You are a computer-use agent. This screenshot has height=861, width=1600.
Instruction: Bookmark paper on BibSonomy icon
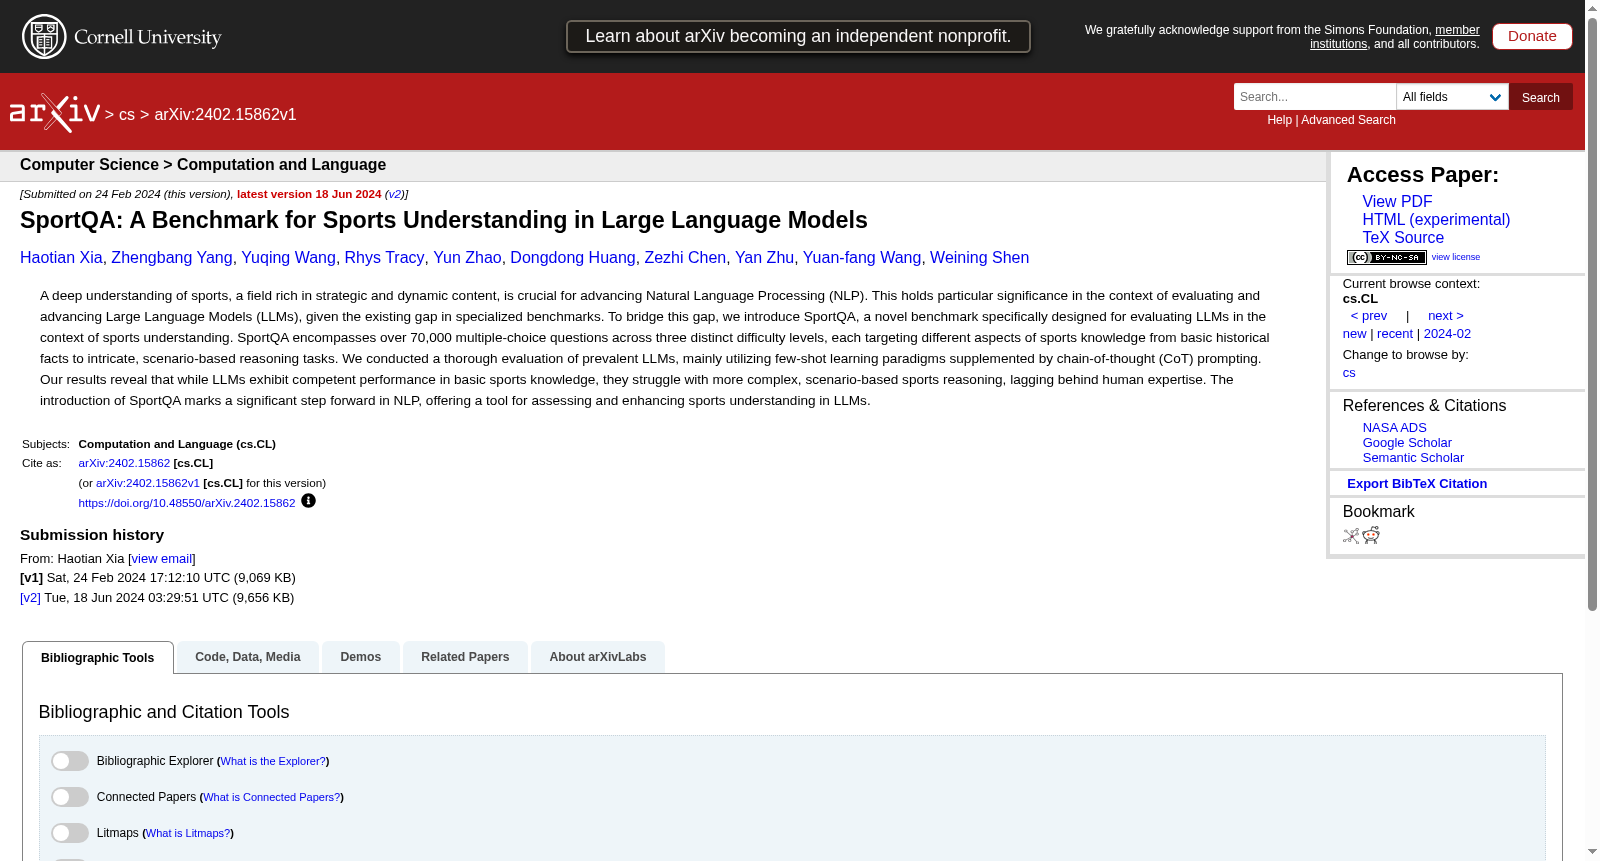coord(1351,536)
